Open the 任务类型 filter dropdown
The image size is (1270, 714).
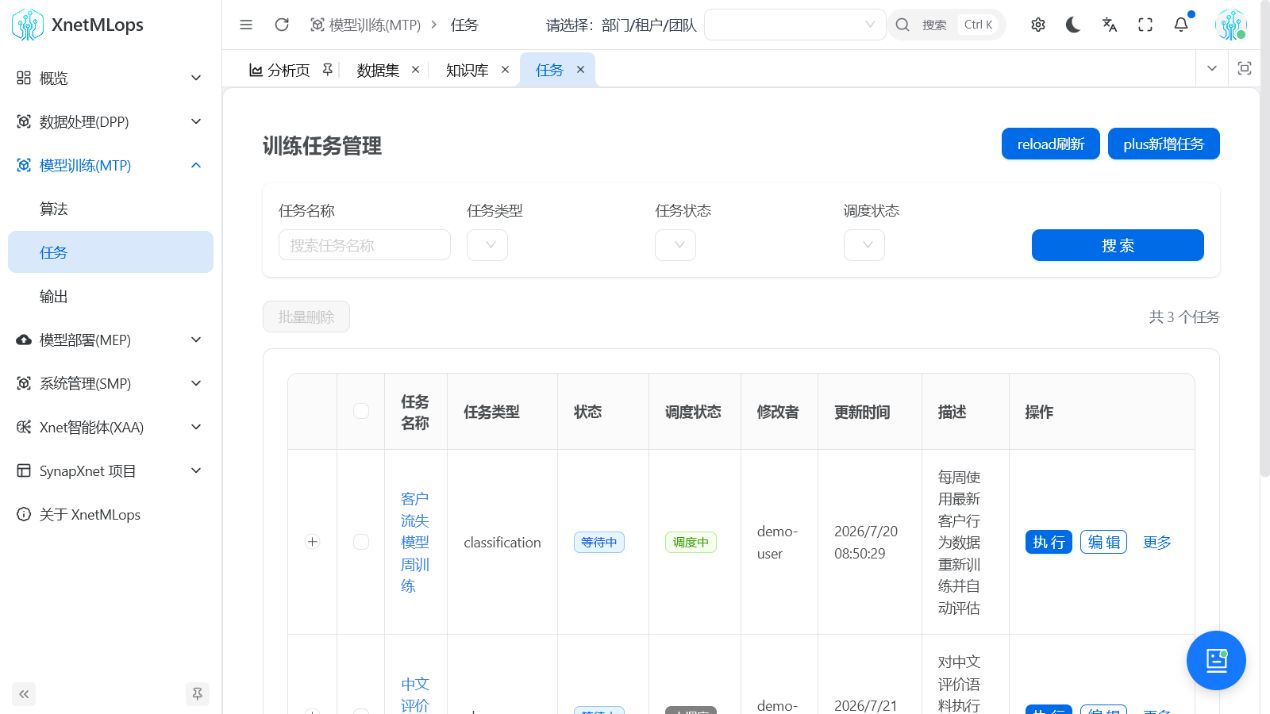coord(487,245)
